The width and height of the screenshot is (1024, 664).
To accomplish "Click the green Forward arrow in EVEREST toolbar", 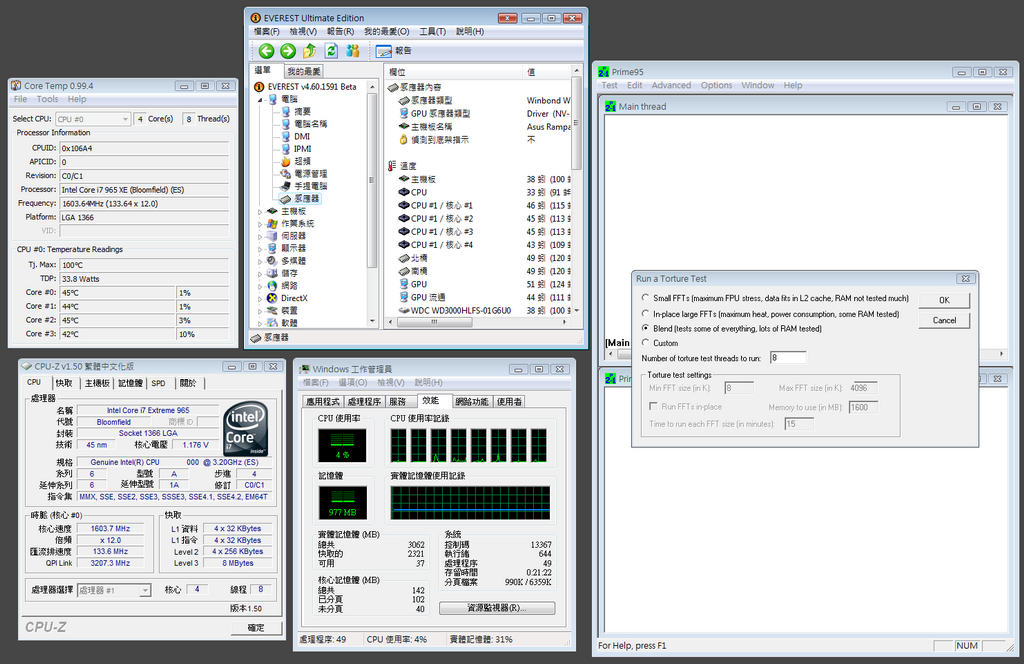I will [x=288, y=51].
